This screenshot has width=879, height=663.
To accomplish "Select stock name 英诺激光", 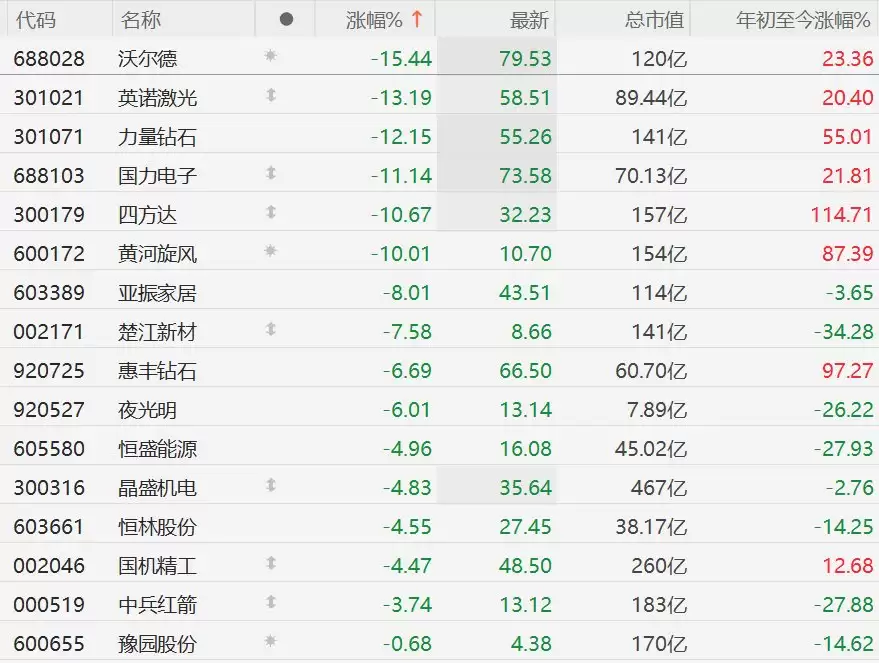I will pos(158,98).
